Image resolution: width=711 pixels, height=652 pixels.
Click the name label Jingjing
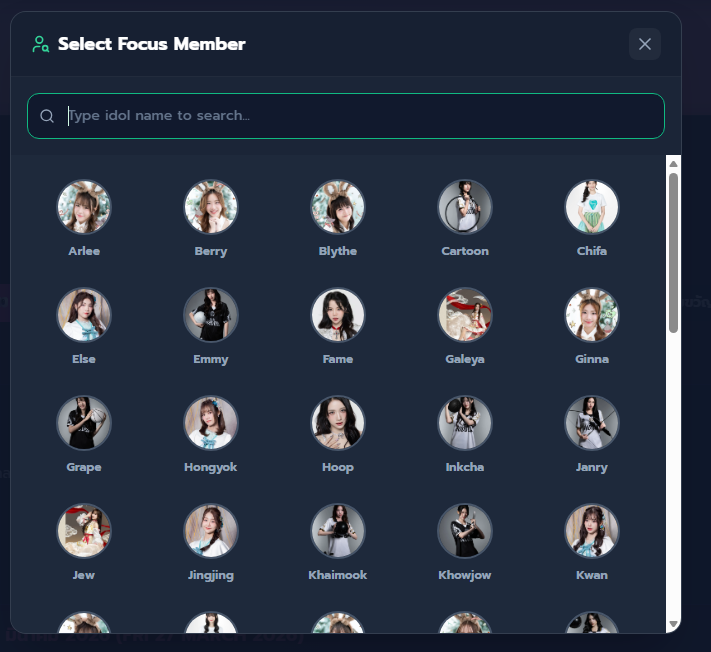(x=211, y=575)
